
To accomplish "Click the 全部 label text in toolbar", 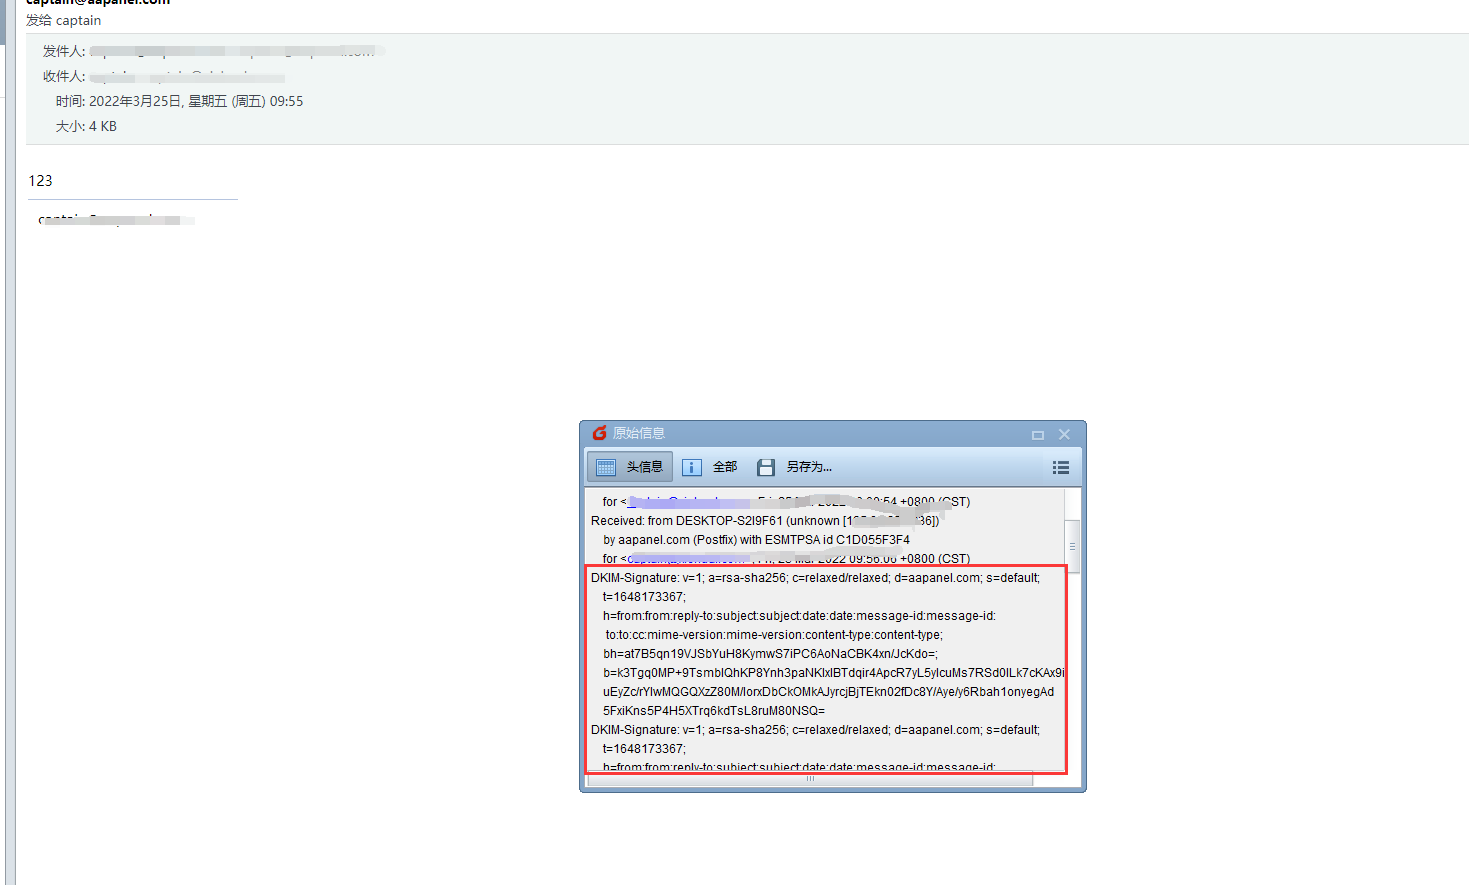I will point(725,467).
